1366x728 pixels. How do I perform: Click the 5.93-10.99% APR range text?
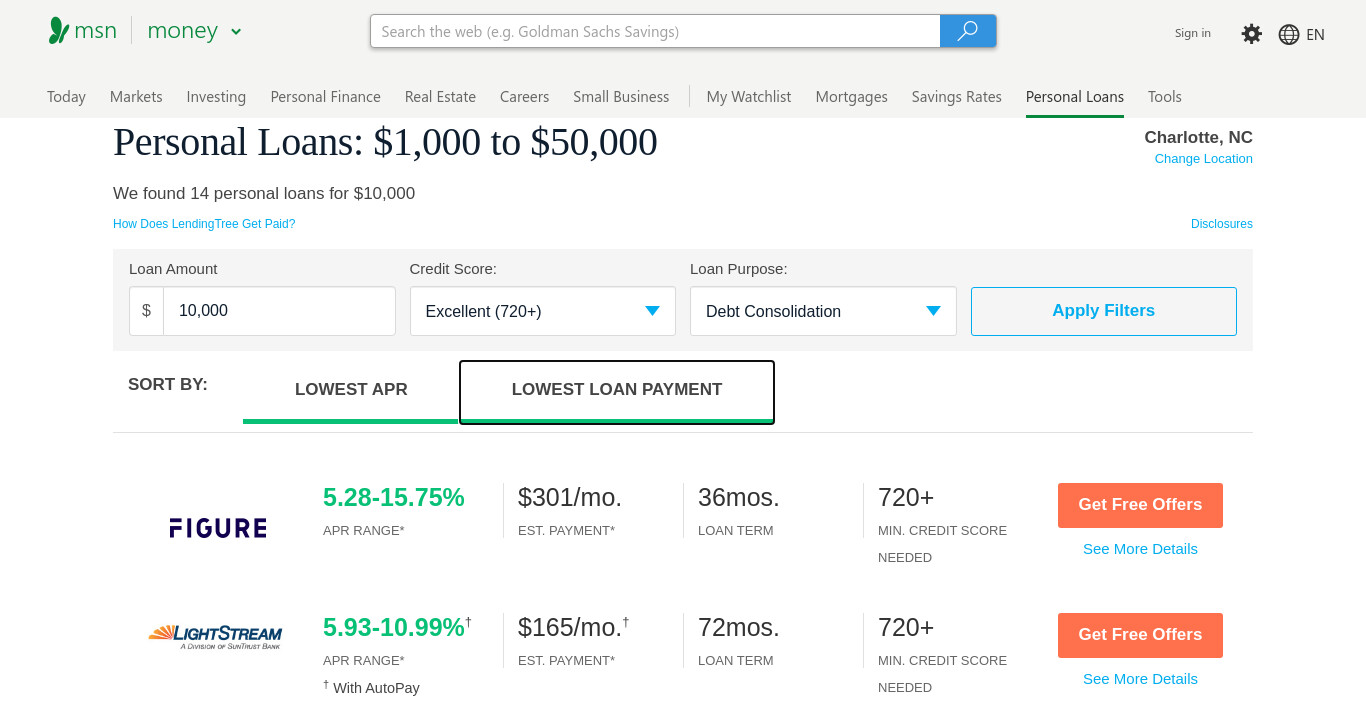pos(394,627)
